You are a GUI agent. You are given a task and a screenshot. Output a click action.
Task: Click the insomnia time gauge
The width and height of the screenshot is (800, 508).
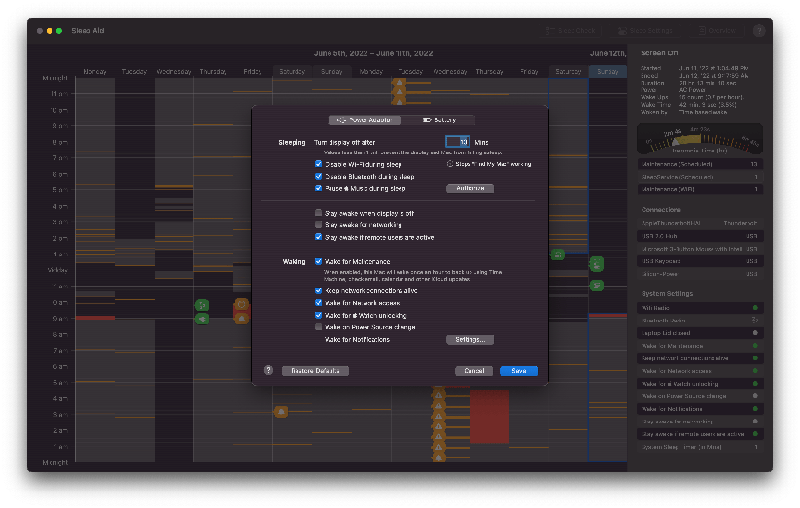[699, 138]
